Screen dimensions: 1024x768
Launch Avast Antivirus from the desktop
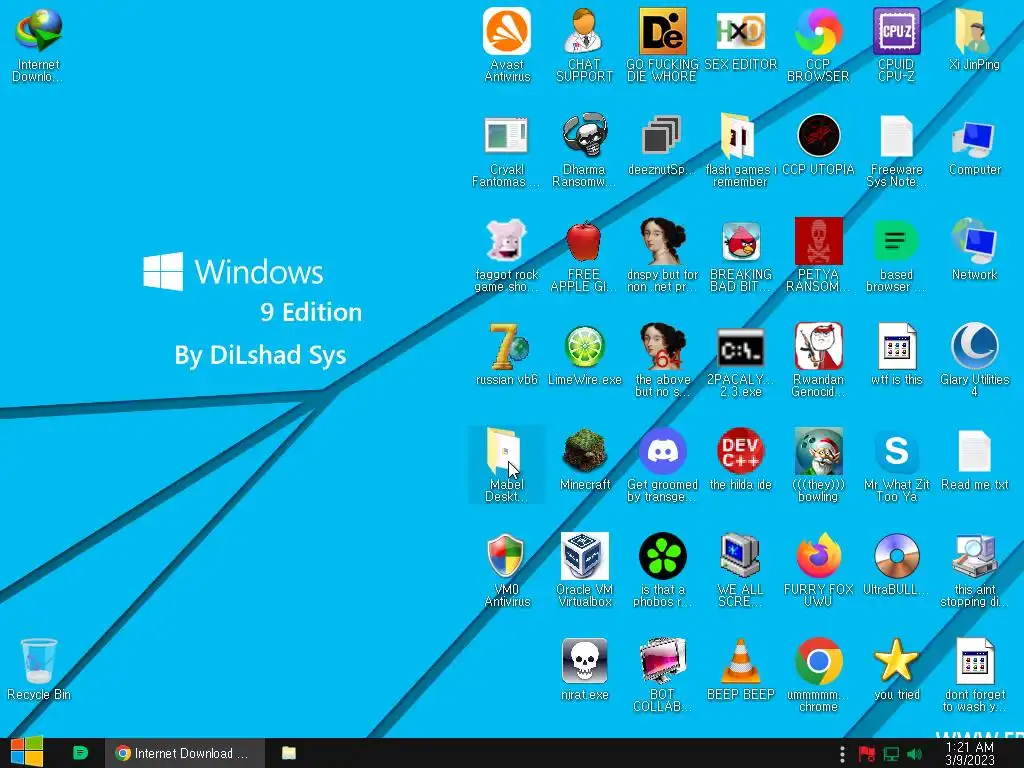(507, 44)
